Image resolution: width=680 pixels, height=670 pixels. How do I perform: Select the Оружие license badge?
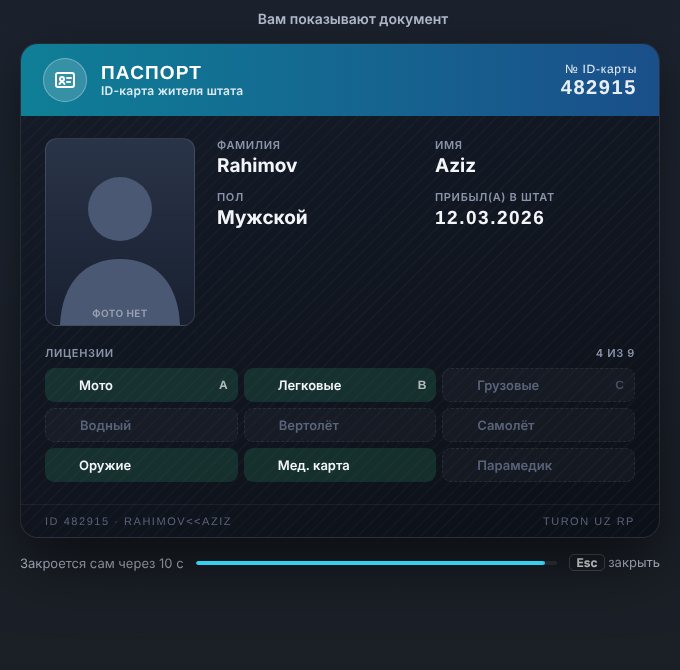141,465
